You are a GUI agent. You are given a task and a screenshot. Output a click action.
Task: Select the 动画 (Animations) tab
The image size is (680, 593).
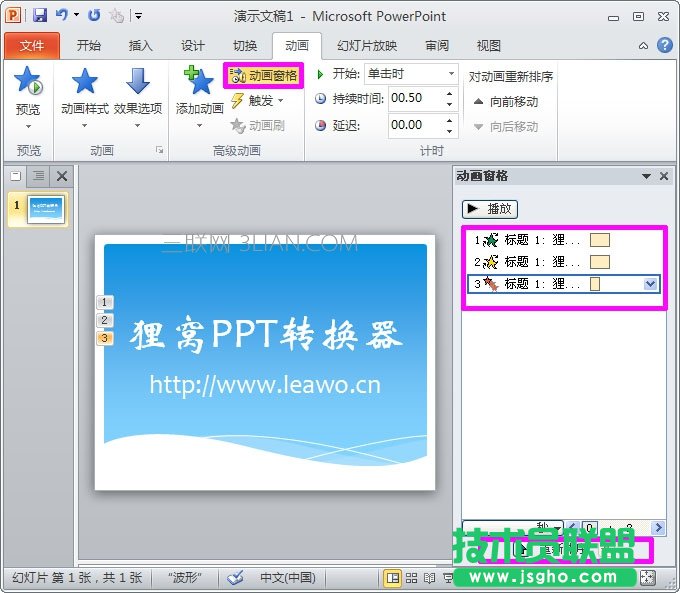pyautogui.click(x=297, y=46)
